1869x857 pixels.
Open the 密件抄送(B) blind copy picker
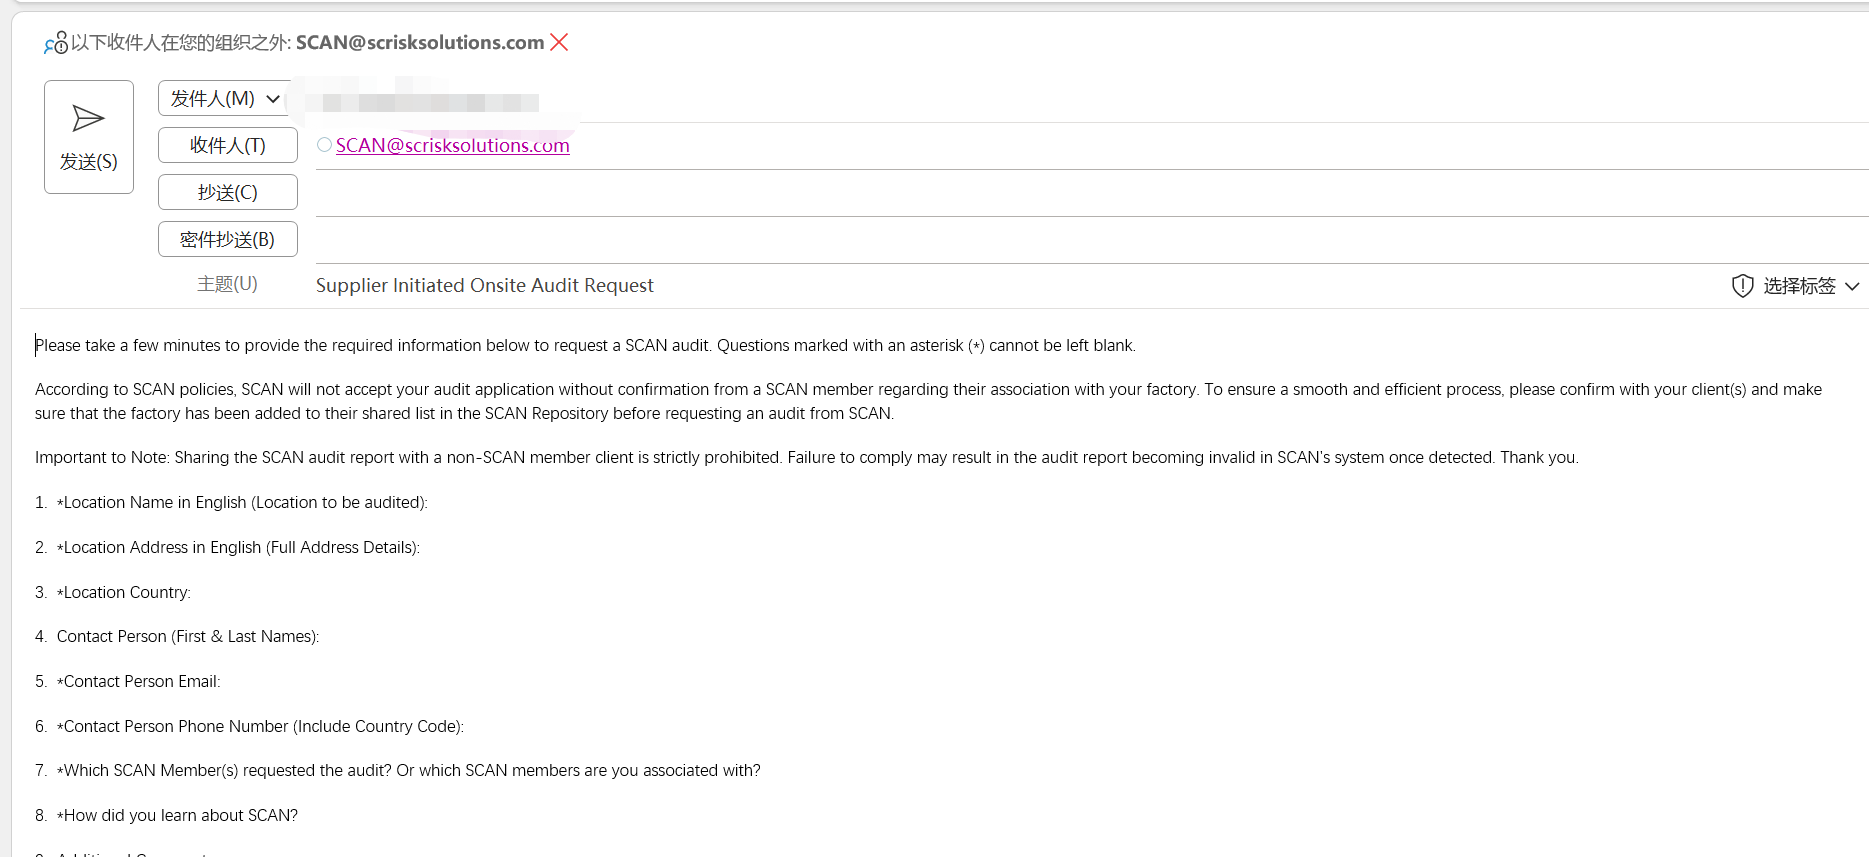[x=228, y=239]
